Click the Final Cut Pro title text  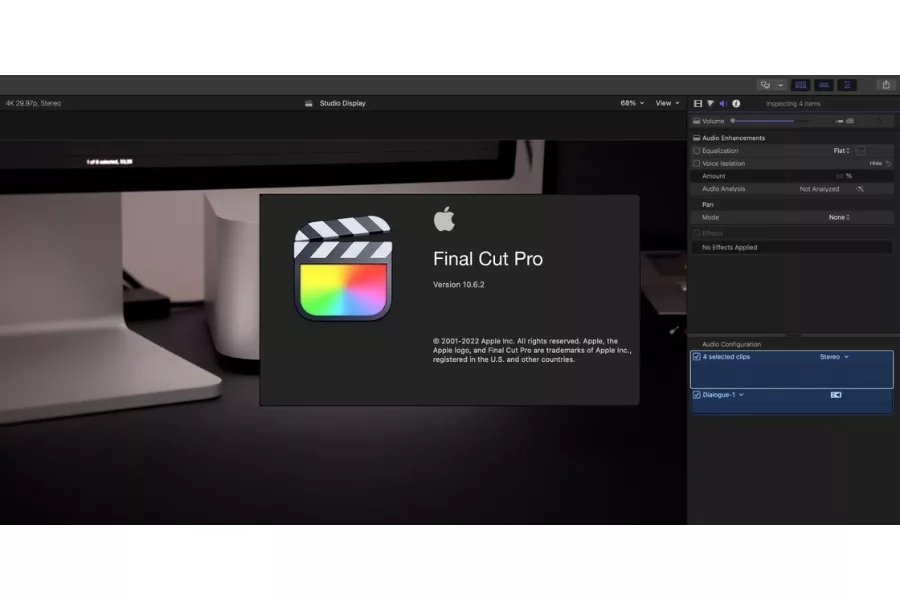click(x=488, y=259)
